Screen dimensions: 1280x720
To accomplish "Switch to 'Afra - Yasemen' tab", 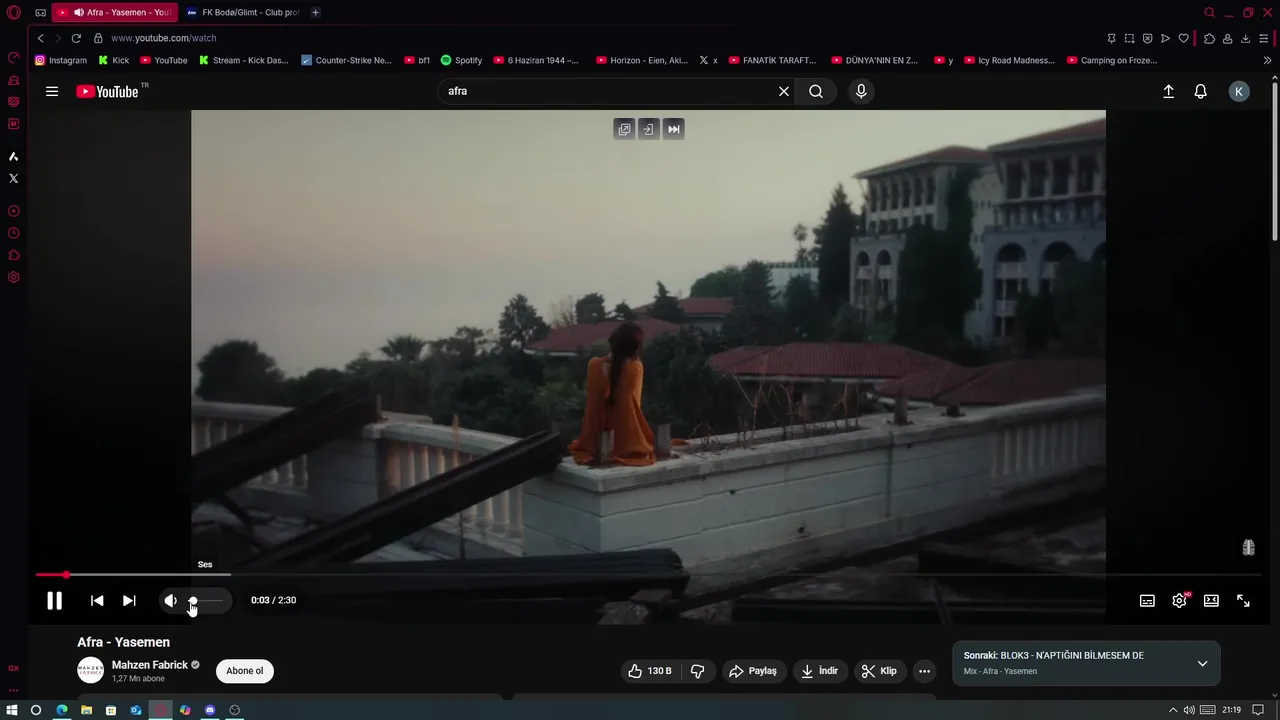I will pos(116,12).
